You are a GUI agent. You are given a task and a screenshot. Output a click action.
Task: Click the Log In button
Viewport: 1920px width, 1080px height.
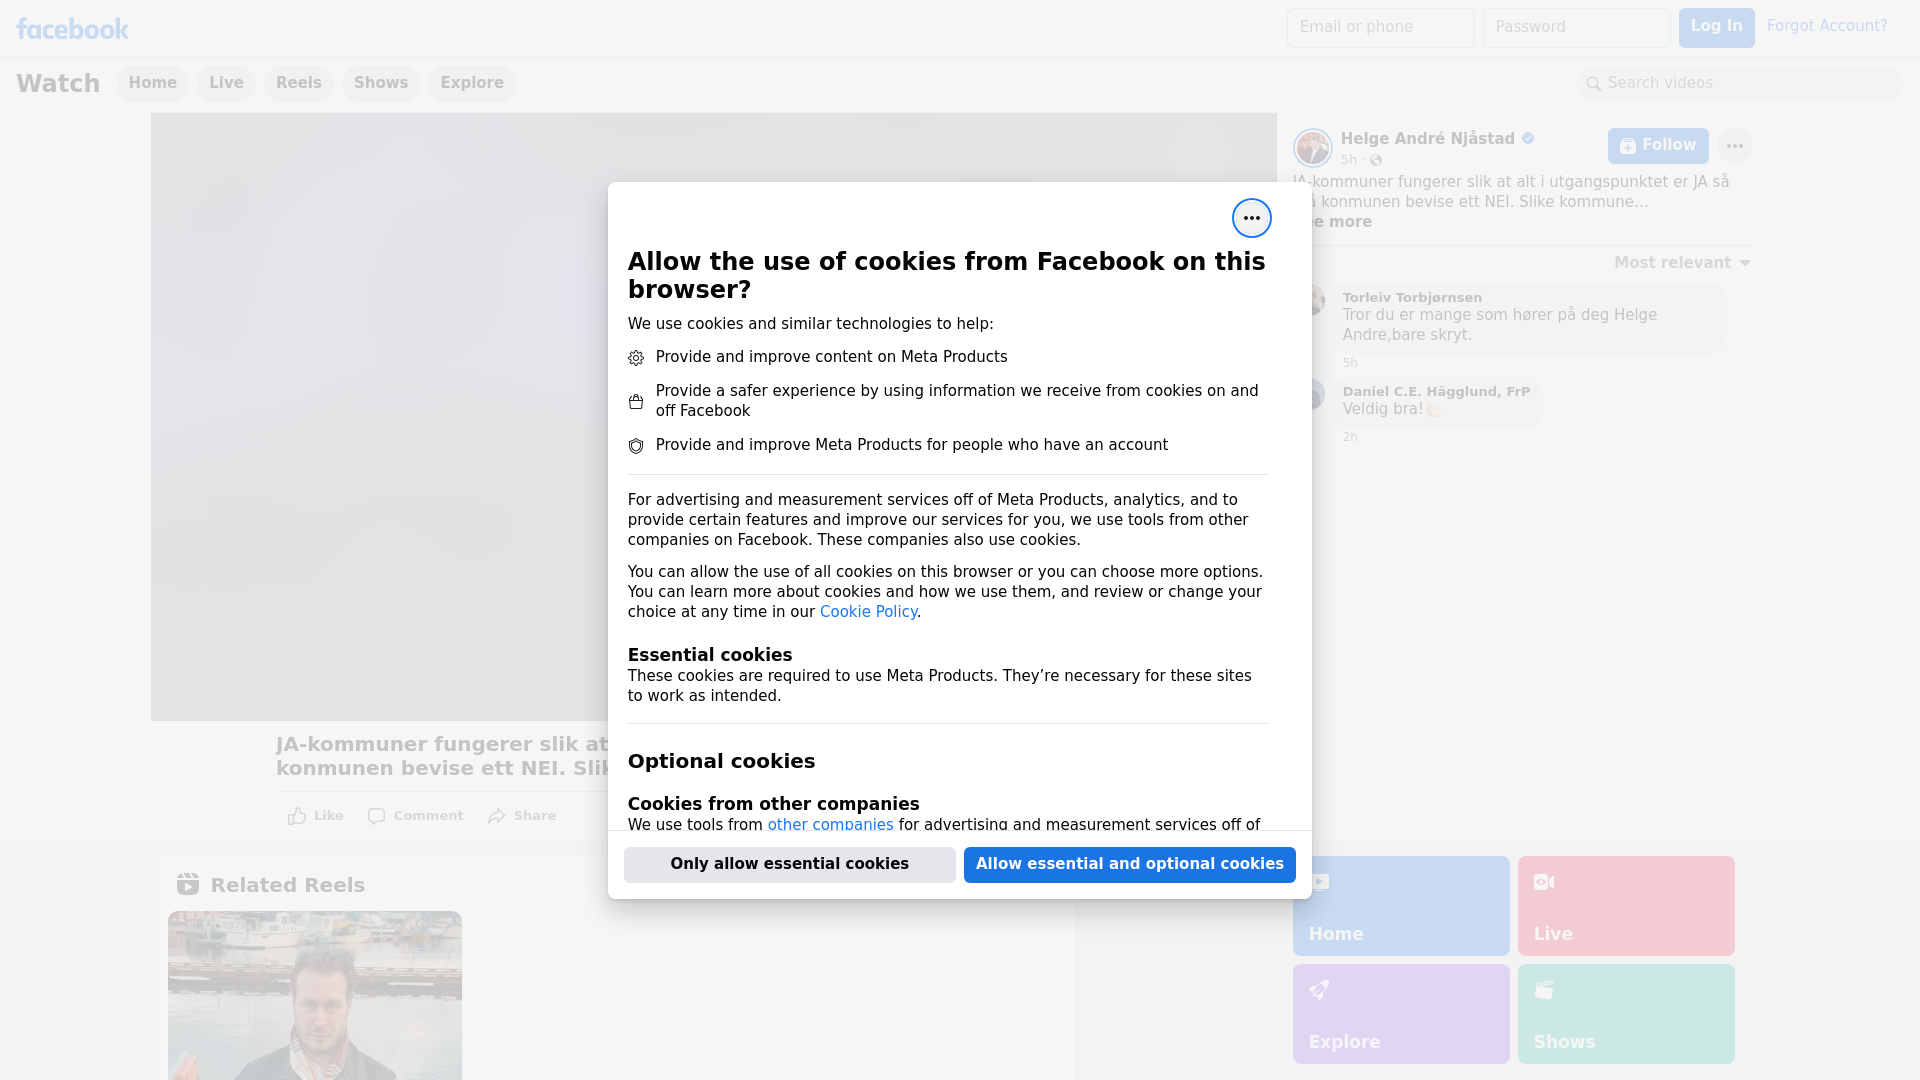point(1716,27)
